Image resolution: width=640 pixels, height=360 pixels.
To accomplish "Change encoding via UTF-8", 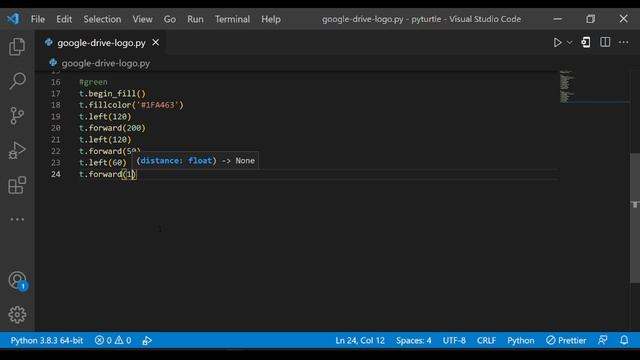I will [454, 340].
